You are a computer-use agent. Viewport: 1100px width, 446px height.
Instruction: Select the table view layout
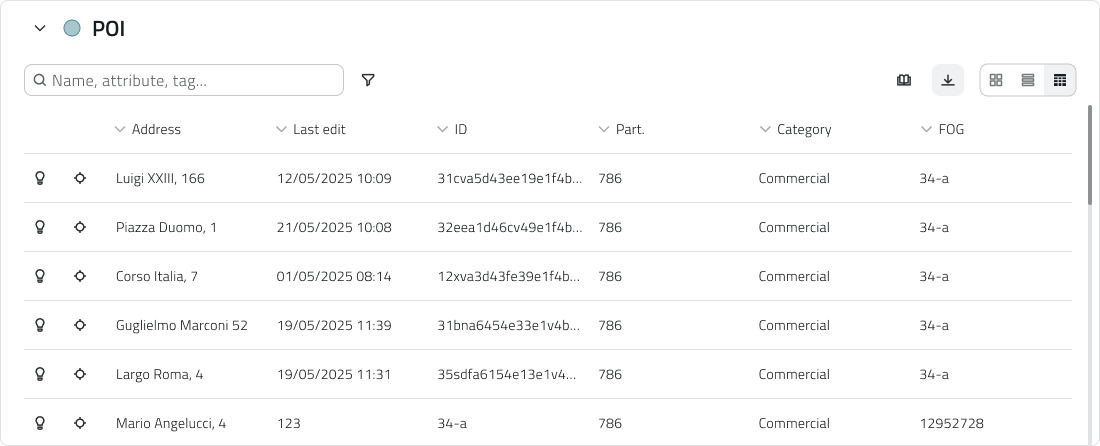(1060, 80)
